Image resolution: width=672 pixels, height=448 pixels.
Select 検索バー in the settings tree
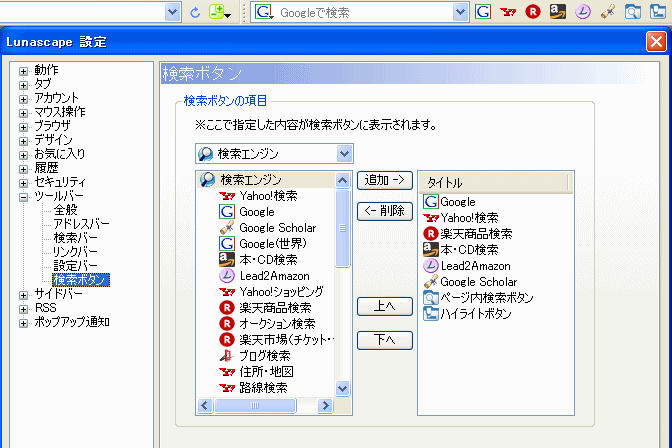[75, 238]
